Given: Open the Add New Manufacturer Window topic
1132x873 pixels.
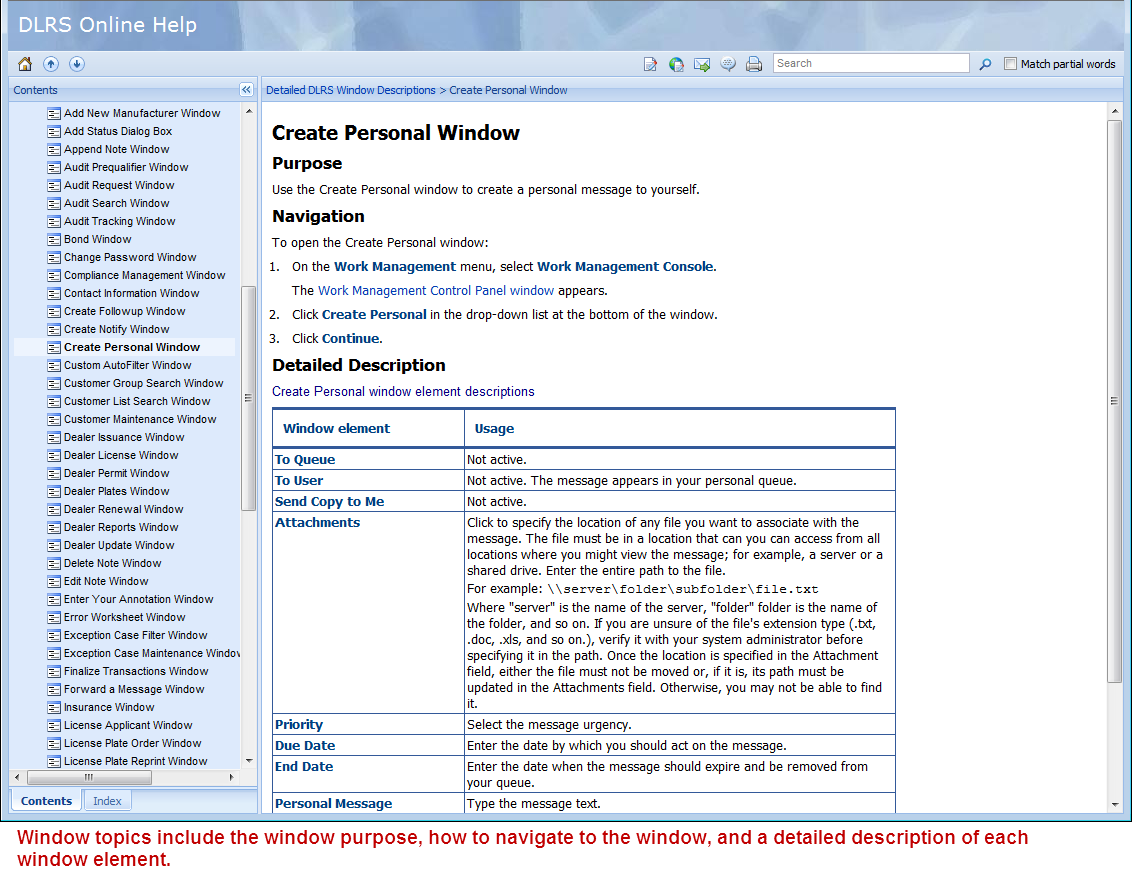Looking at the screenshot, I should 142,113.
